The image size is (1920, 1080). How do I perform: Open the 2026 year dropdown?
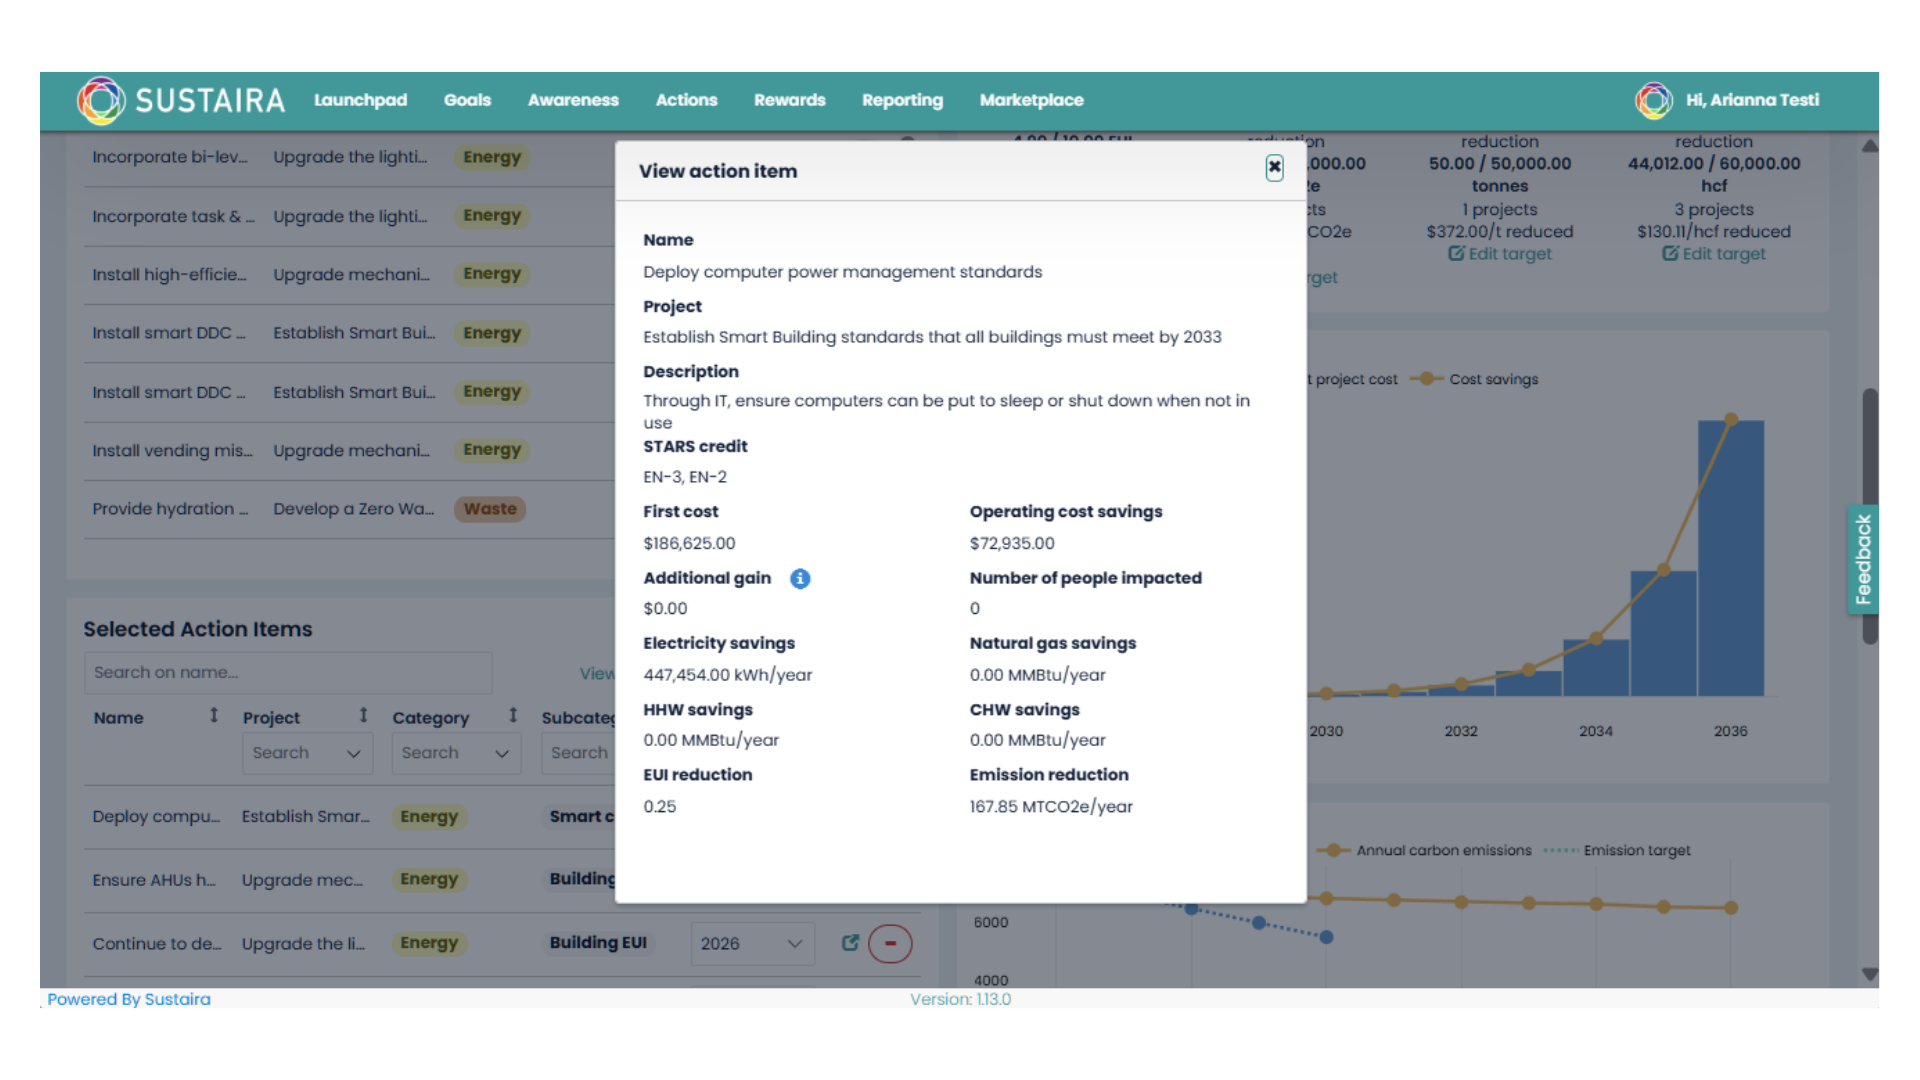coord(752,943)
